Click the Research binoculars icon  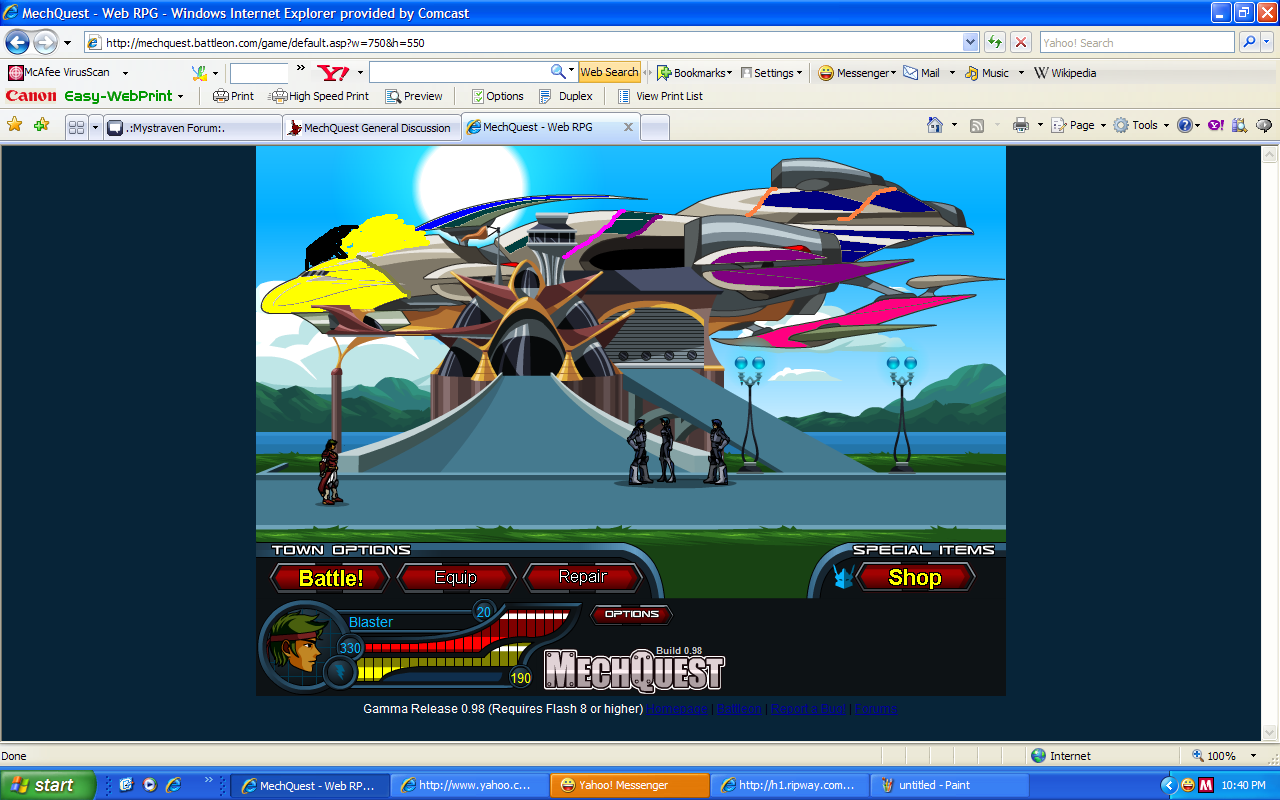pyautogui.click(x=1240, y=125)
